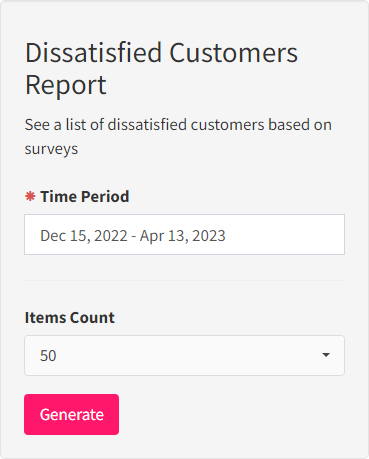The width and height of the screenshot is (369, 459).
Task: Click the Apr 13, 2023 end date text
Action: click(183, 236)
